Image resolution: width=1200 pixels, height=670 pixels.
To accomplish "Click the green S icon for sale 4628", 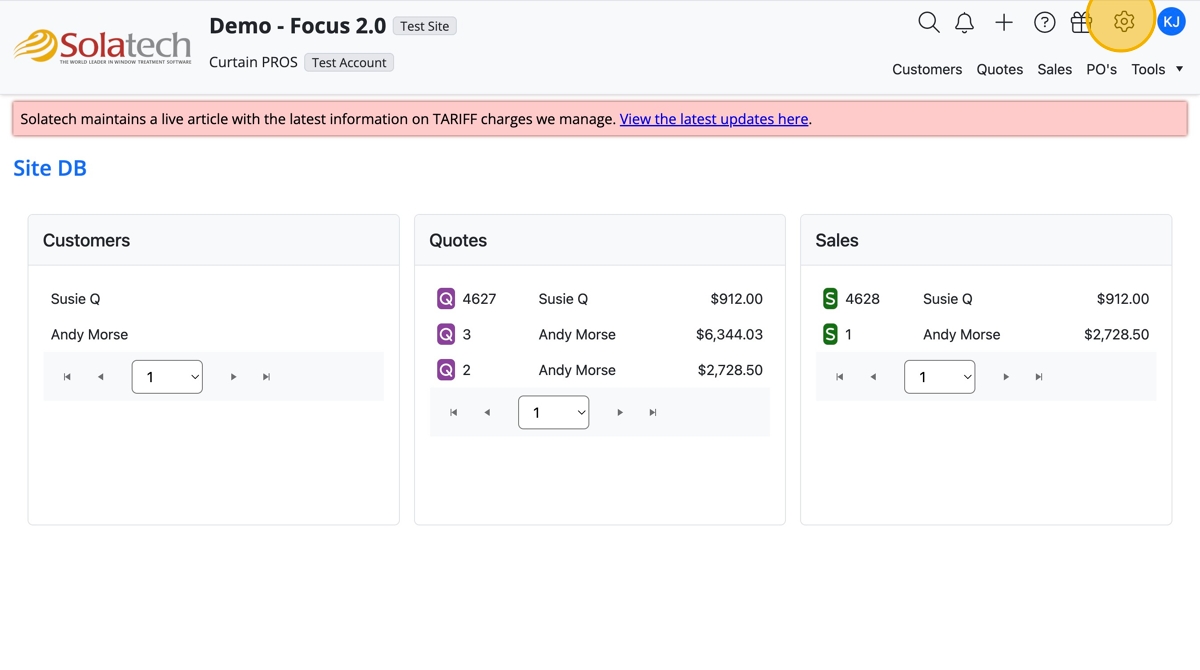I will [x=830, y=298].
